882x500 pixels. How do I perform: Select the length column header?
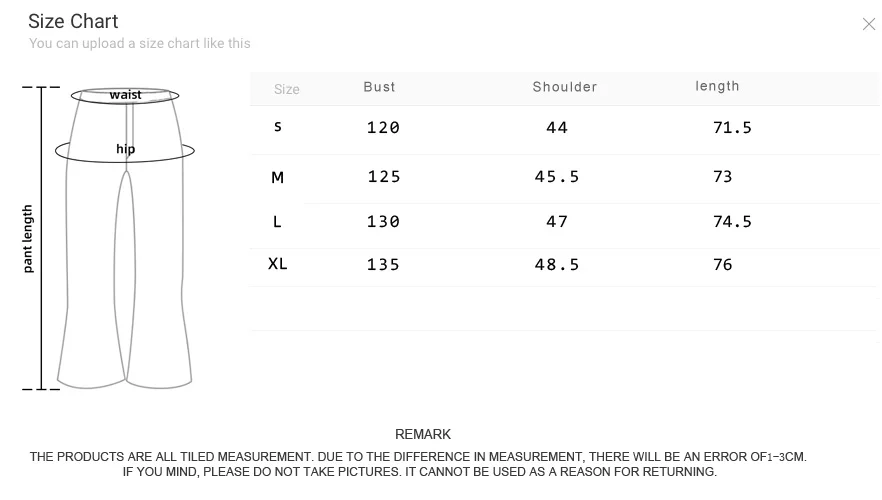[x=717, y=86]
